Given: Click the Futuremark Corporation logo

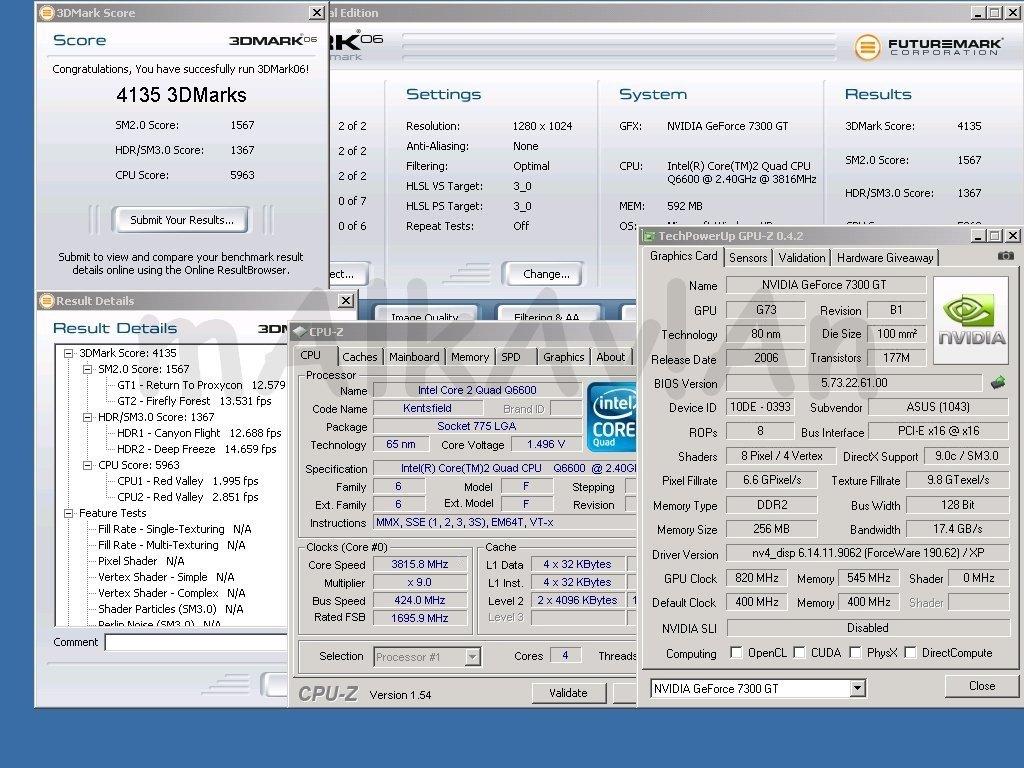Looking at the screenshot, I should (x=928, y=47).
